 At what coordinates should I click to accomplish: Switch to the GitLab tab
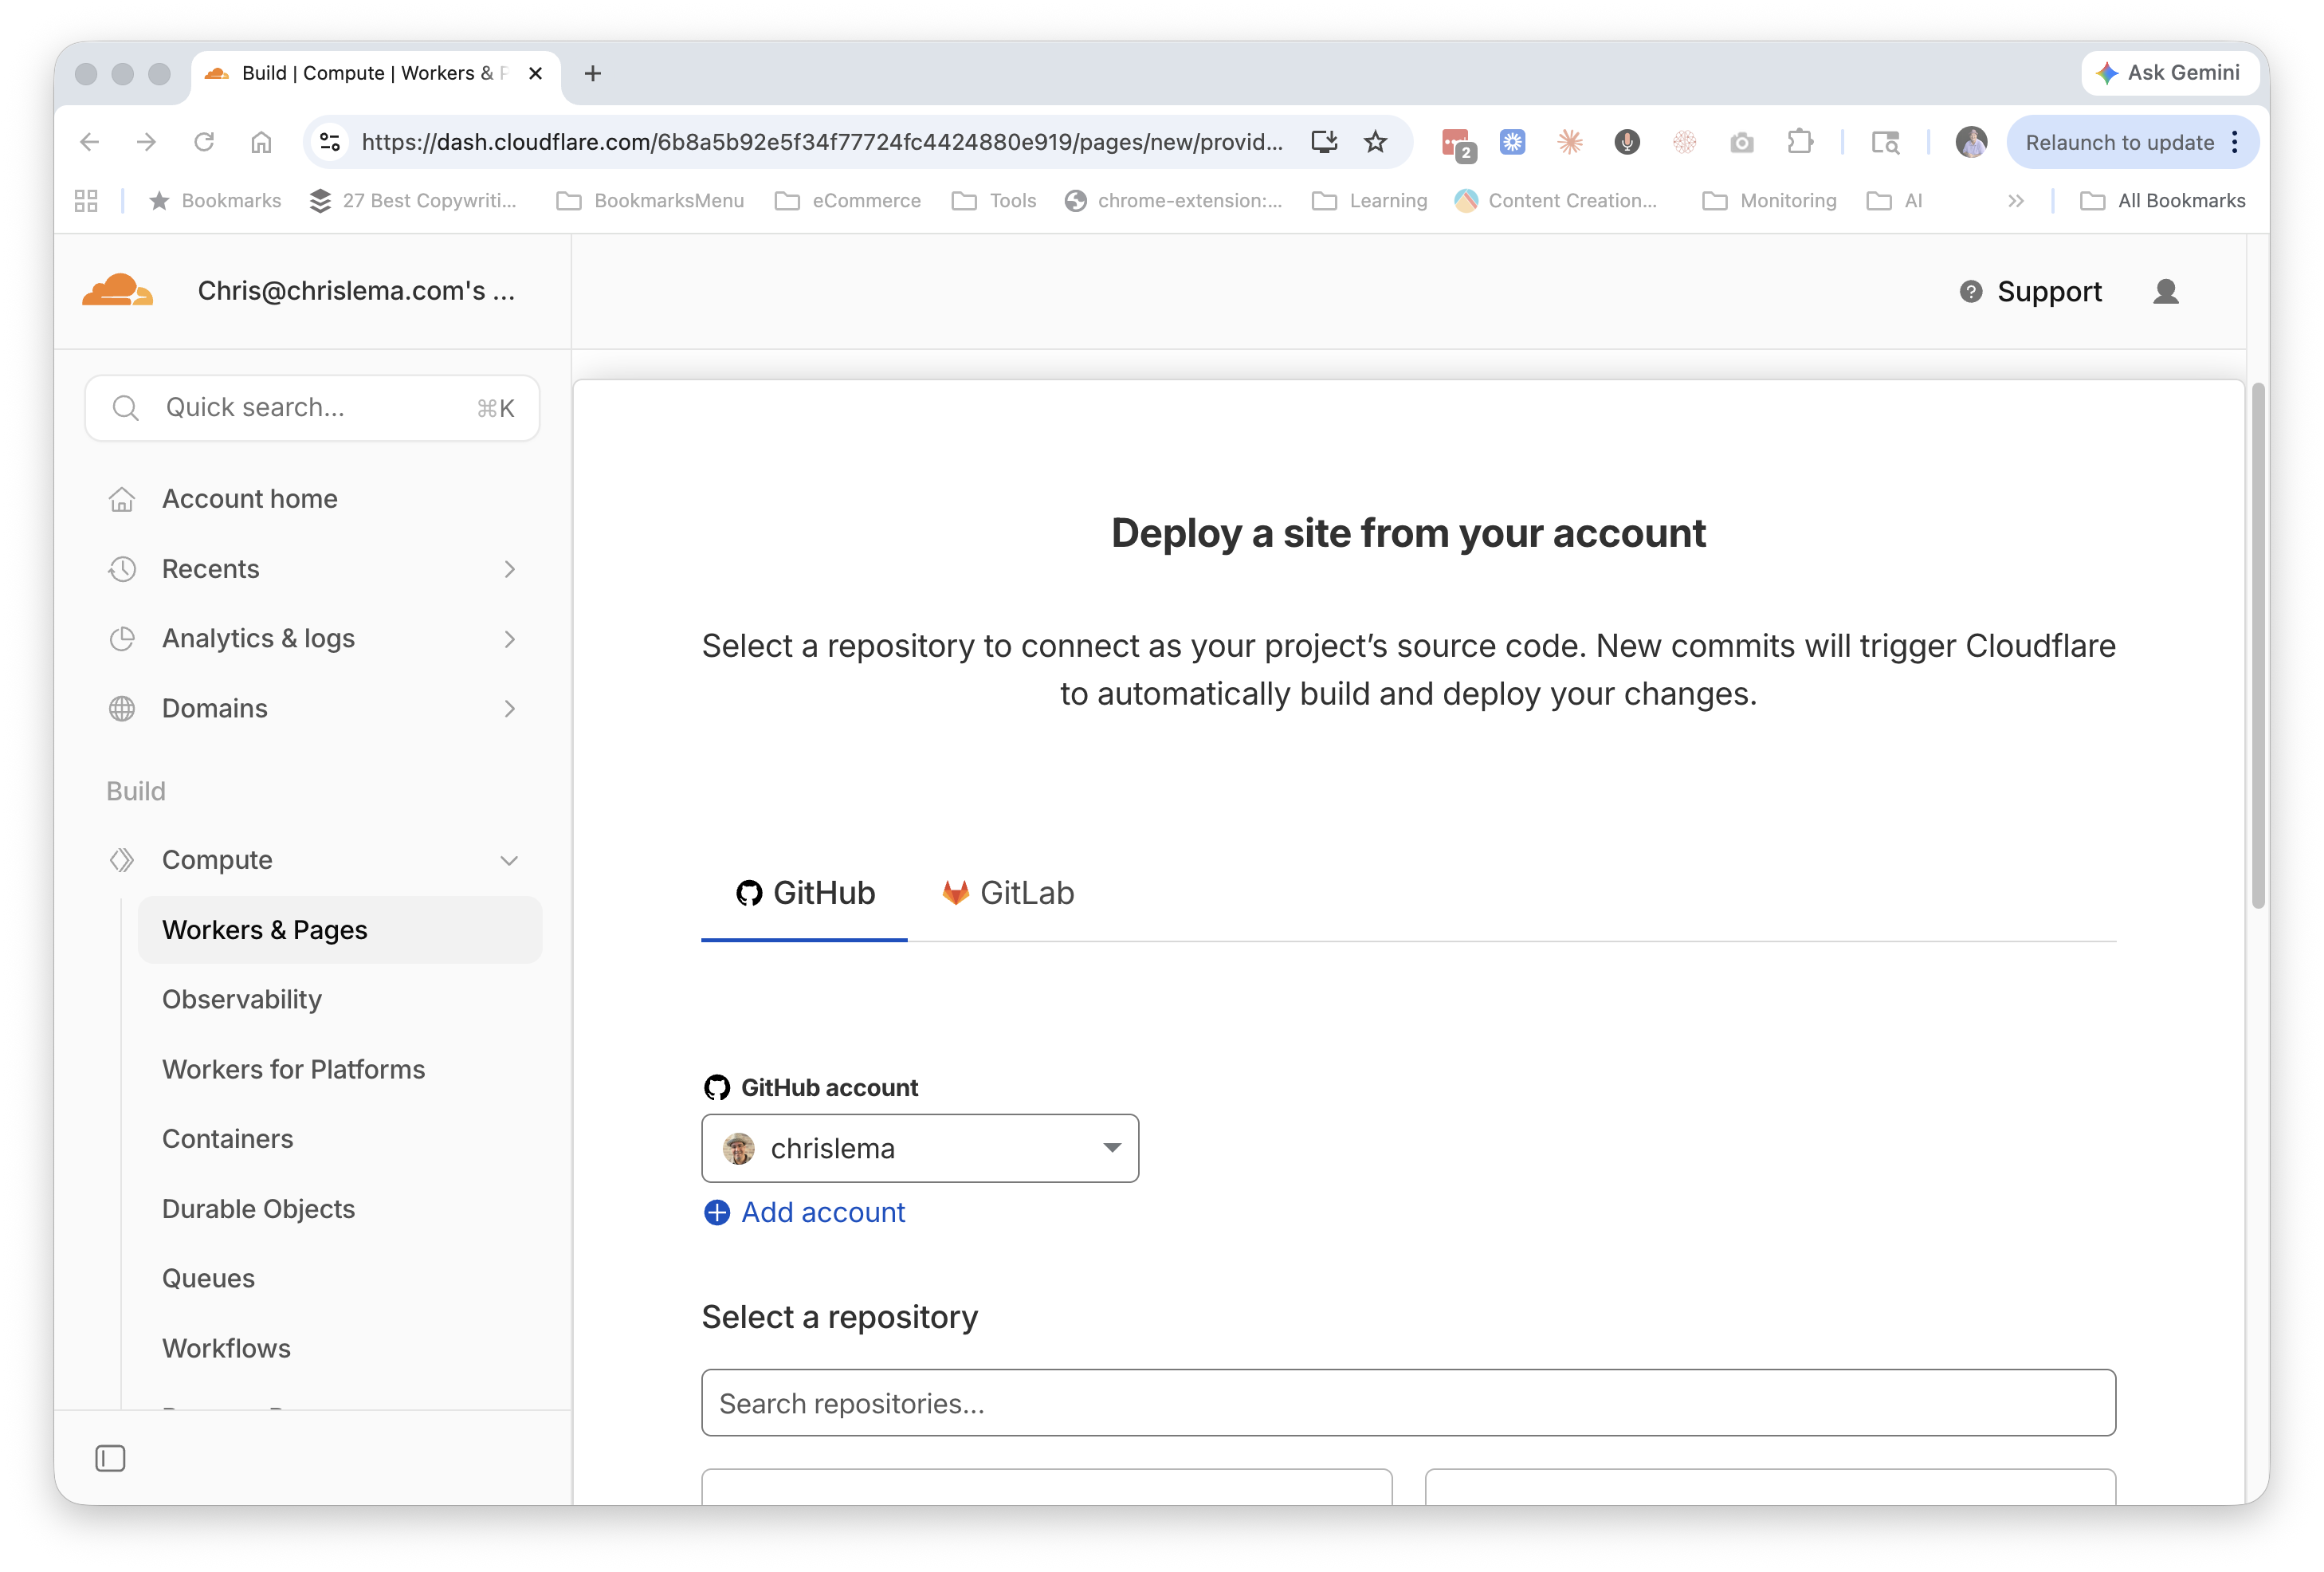[x=1008, y=893]
